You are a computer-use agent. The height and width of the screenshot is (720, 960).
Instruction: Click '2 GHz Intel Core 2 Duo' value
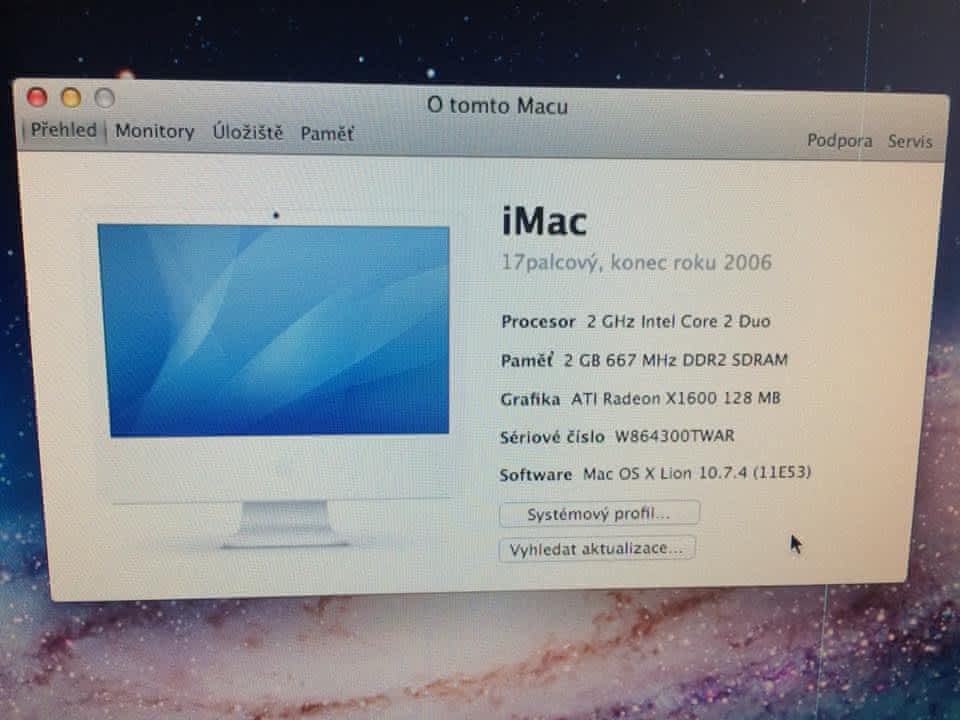tap(678, 321)
